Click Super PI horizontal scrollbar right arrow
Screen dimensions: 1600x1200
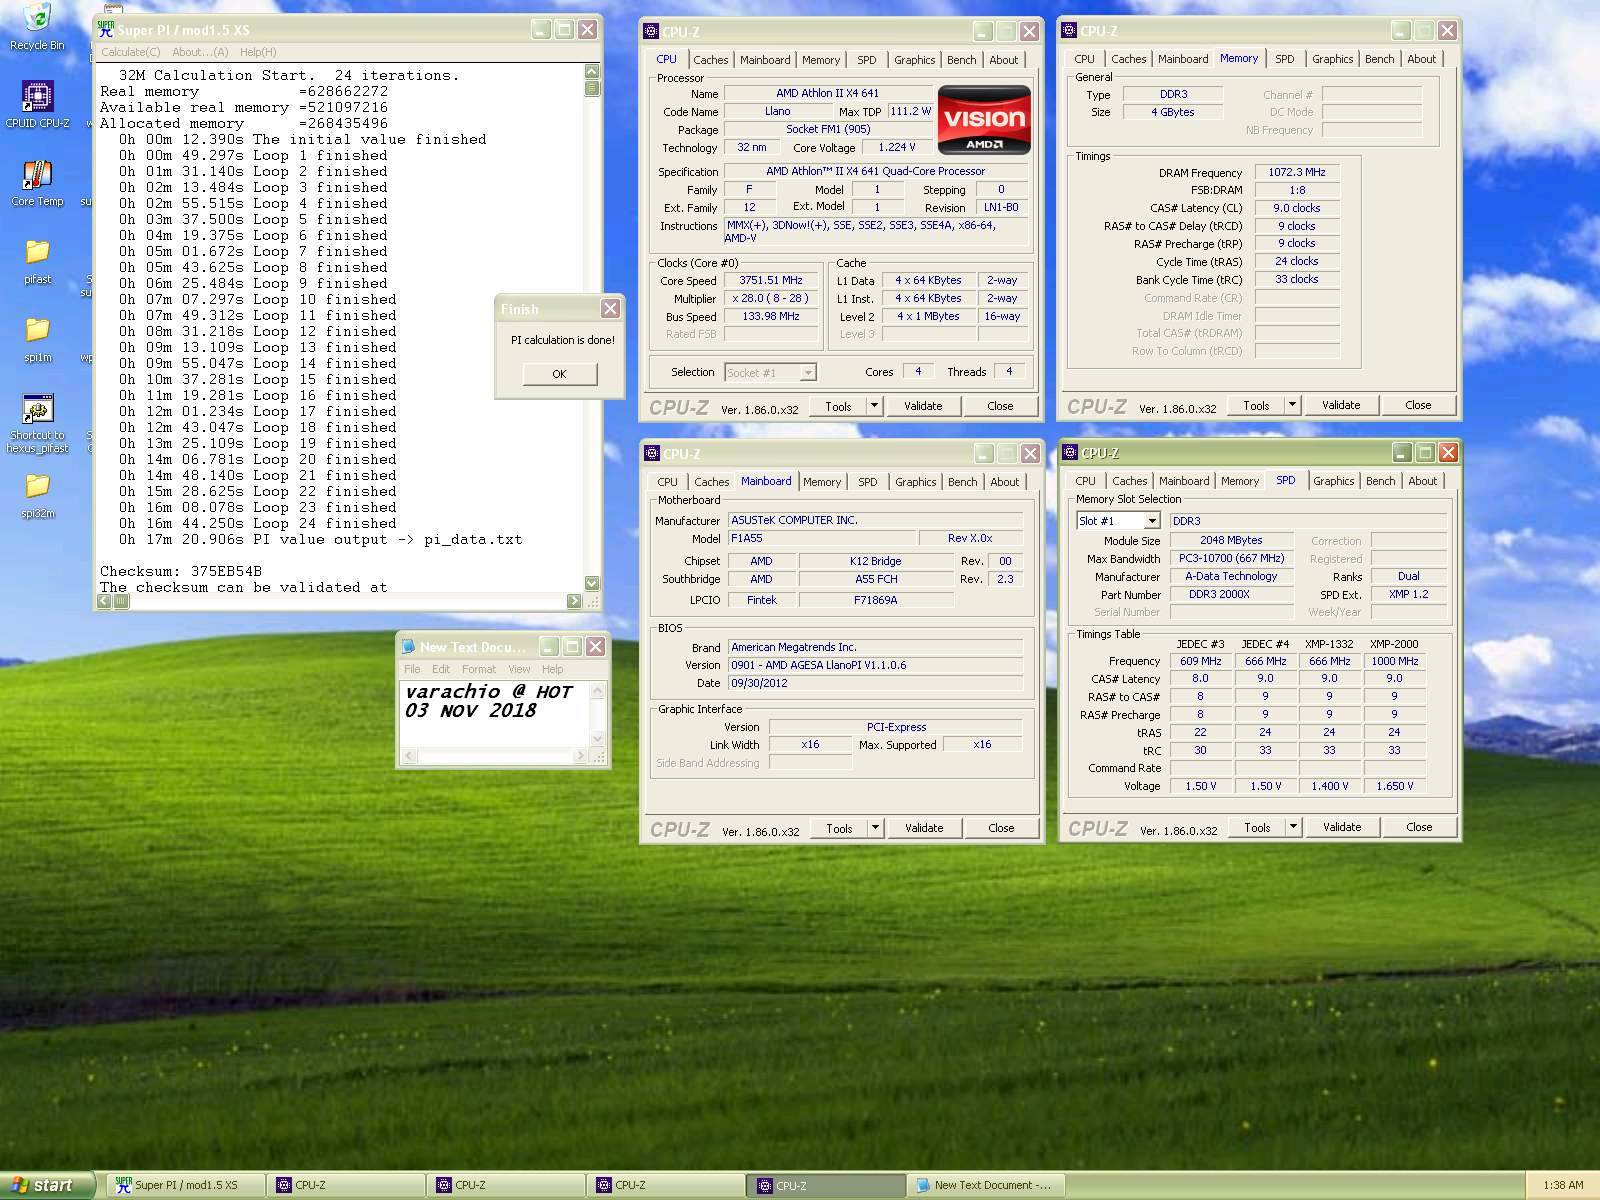click(x=574, y=601)
